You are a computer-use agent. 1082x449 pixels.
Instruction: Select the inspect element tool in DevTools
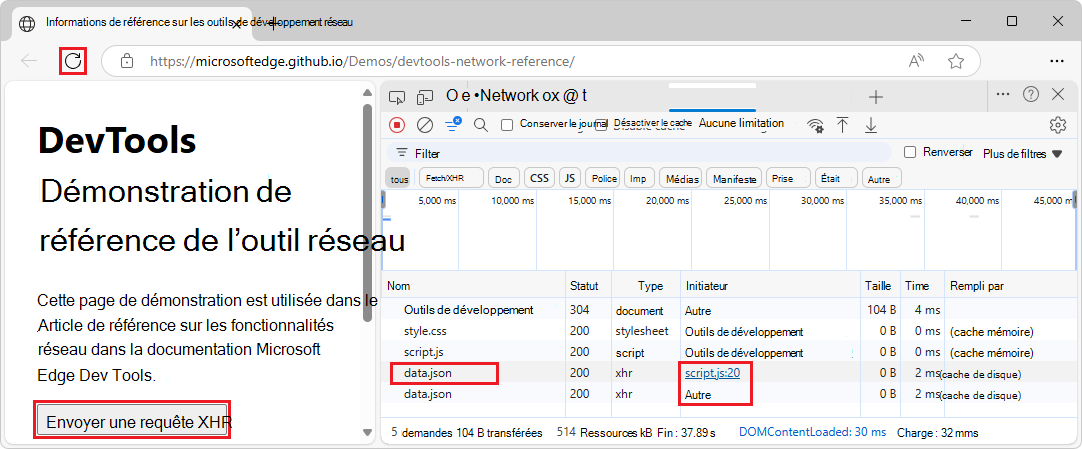[397, 97]
